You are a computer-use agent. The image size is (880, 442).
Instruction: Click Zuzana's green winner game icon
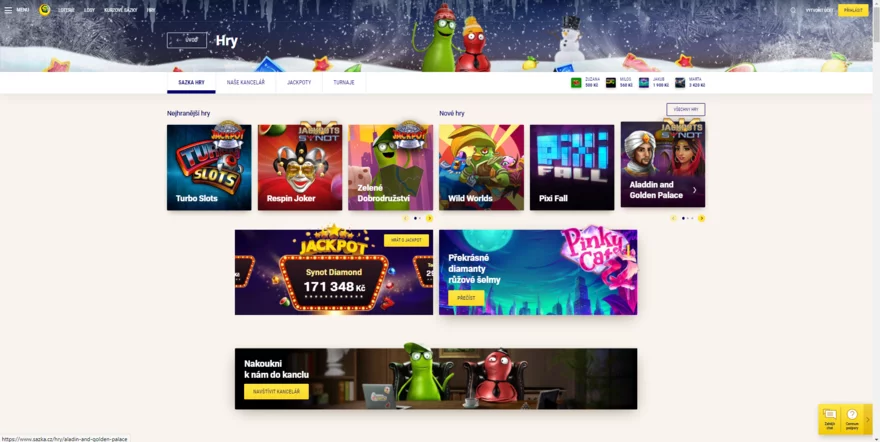click(x=576, y=83)
